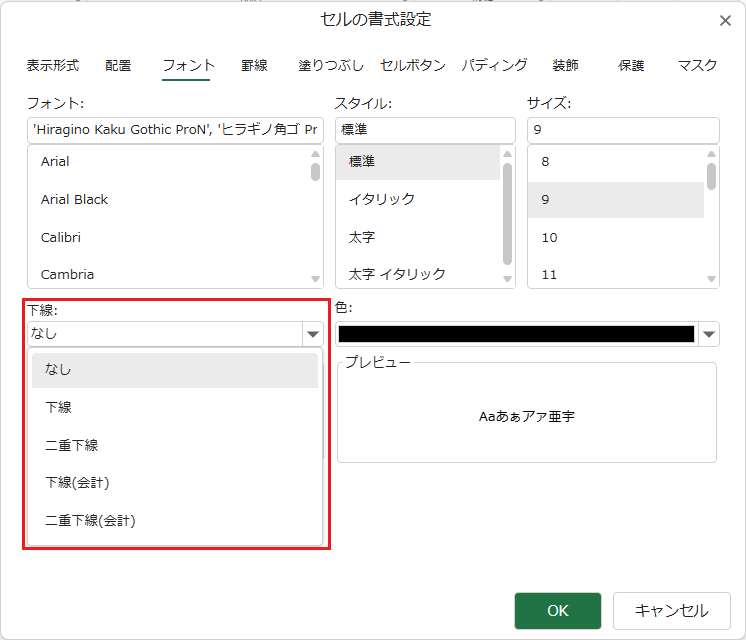746x640 pixels.
Task: Select Cambria in the font list
Action: tap(168, 274)
